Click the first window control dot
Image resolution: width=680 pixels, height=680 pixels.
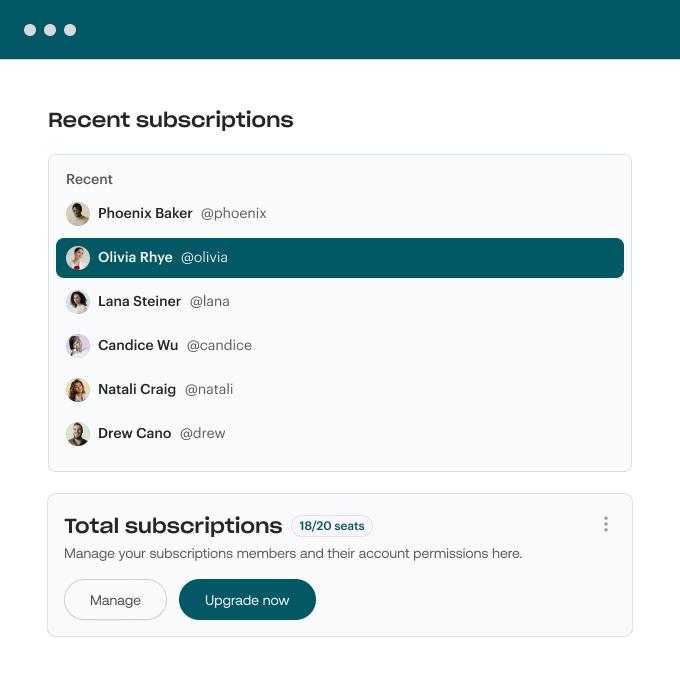pyautogui.click(x=30, y=30)
